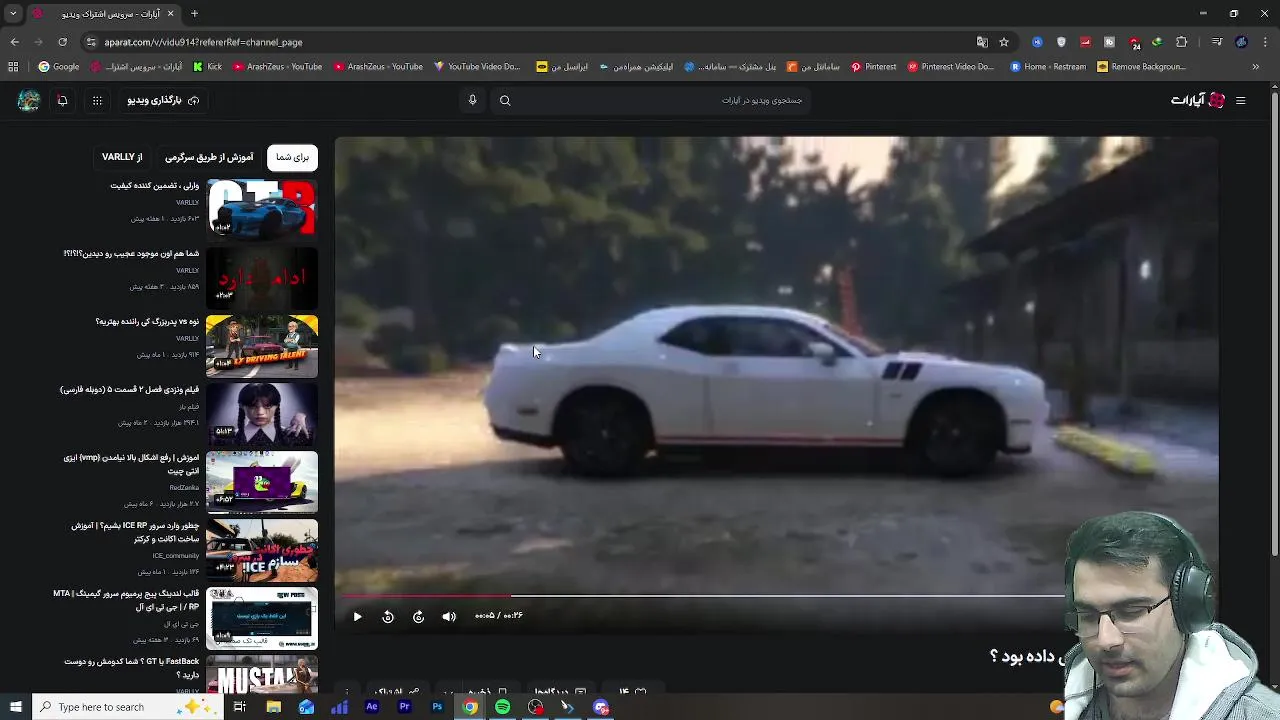Open the Kick bookmark
This screenshot has width=1280, height=720.
click(207, 67)
